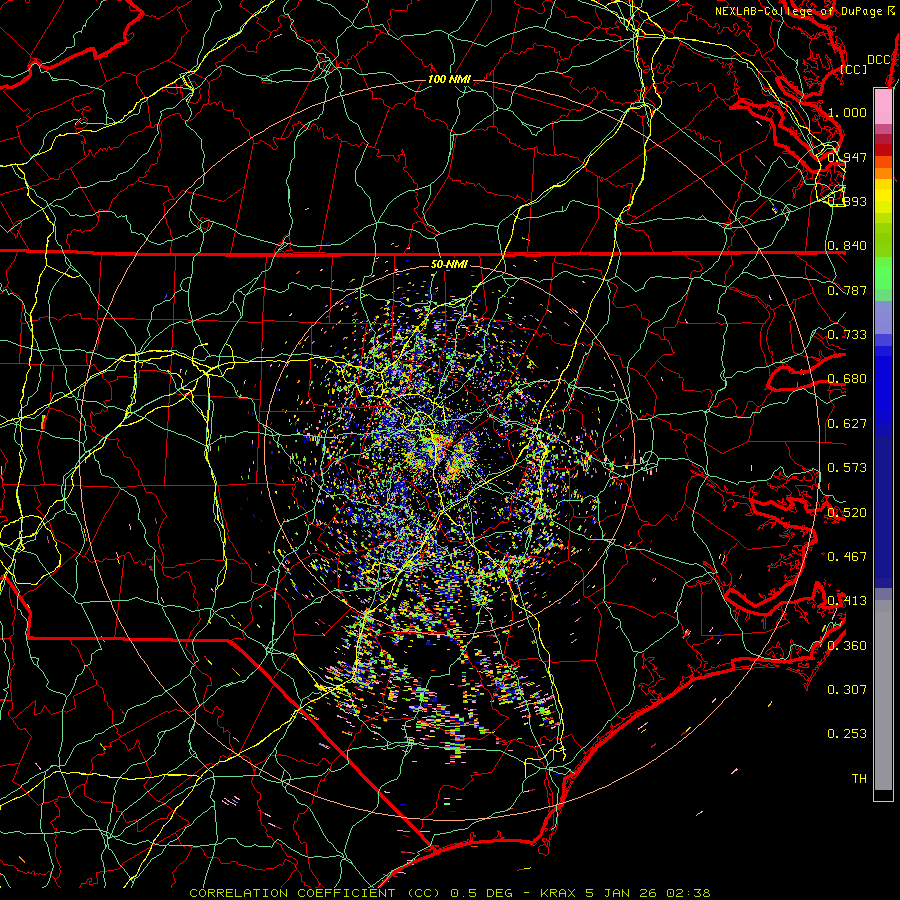Viewport: 900px width, 900px height.
Task: Click the 0.307 scale value
Action: [x=847, y=689]
